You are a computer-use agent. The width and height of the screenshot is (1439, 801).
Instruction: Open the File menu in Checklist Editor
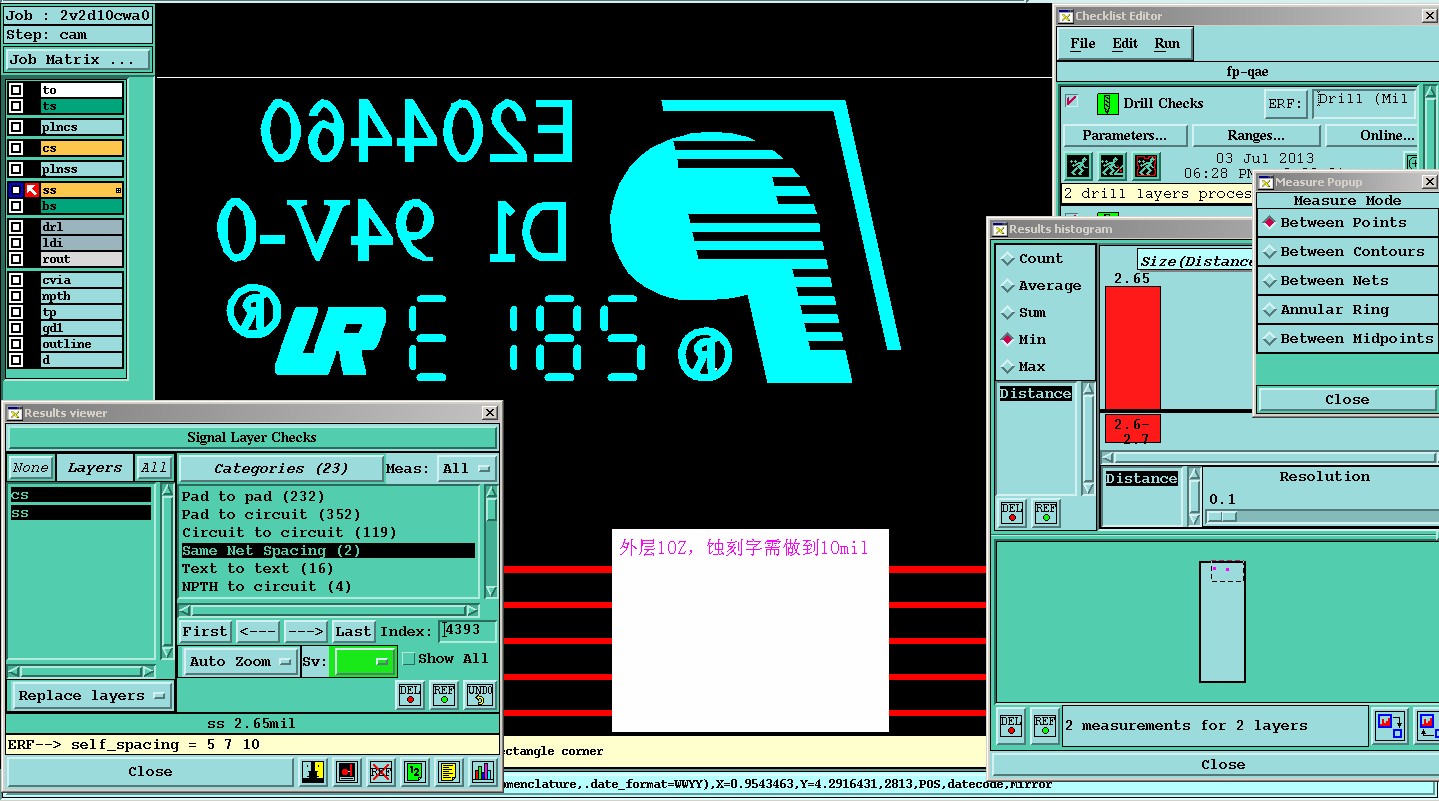click(1083, 43)
